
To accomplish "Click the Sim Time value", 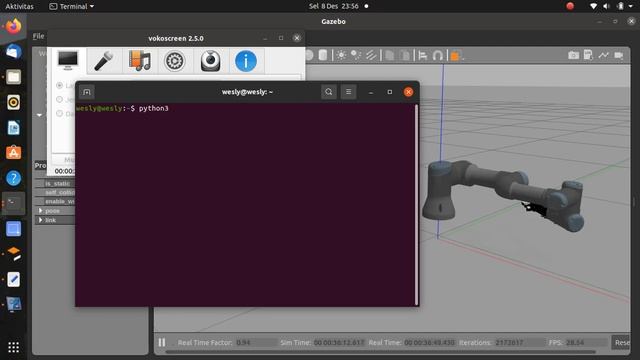I will [339, 342].
